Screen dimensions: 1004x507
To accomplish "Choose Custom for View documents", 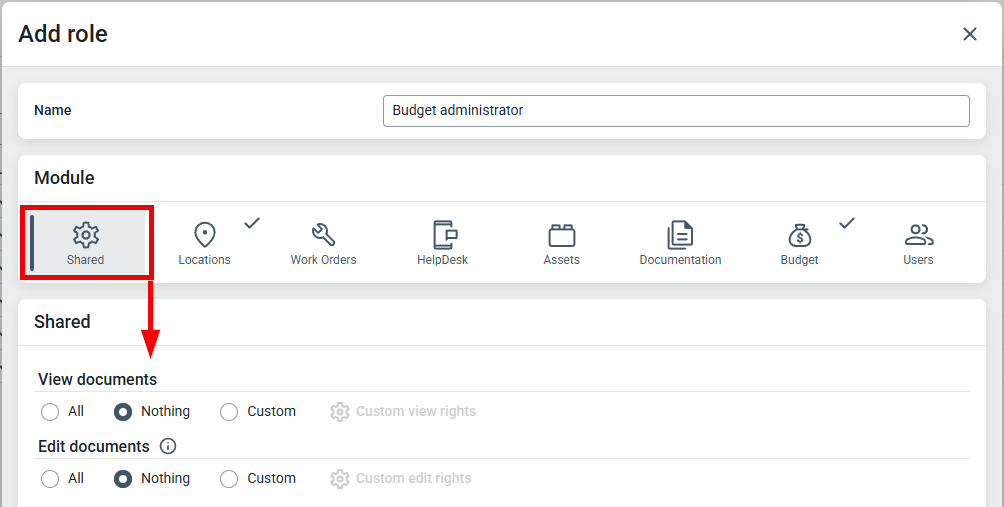I will (x=229, y=412).
